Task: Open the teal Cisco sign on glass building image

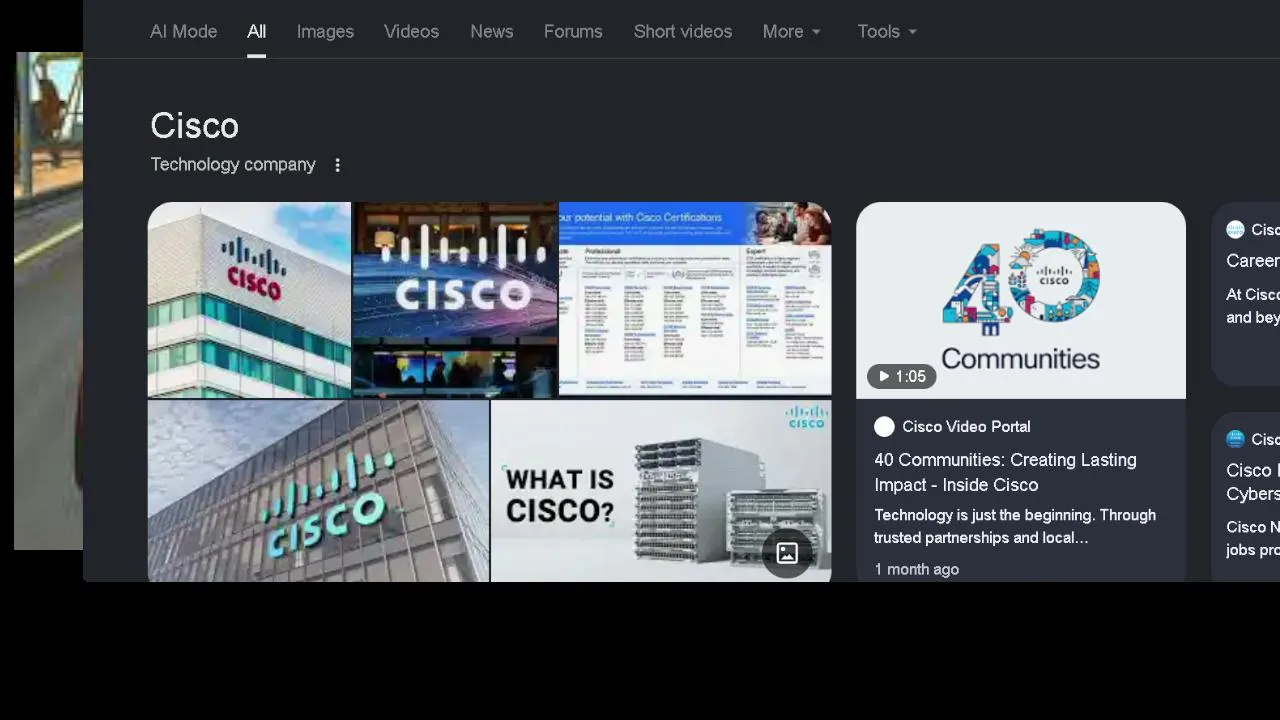Action: click(318, 491)
